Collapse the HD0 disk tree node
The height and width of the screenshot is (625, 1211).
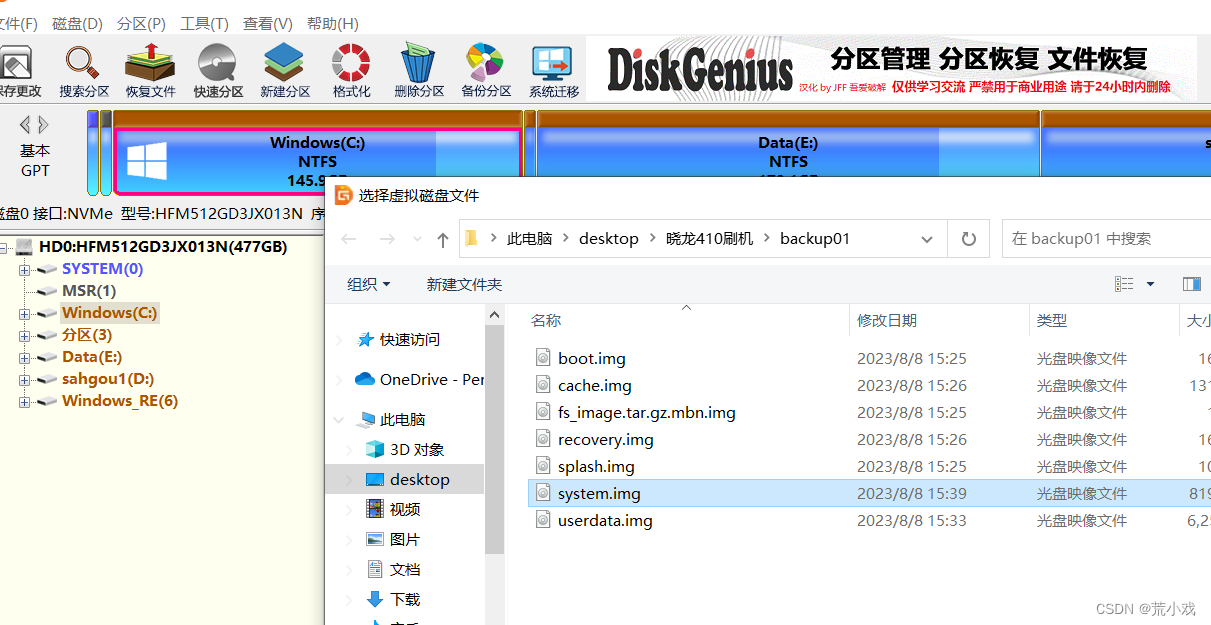pyautogui.click(x=5, y=247)
